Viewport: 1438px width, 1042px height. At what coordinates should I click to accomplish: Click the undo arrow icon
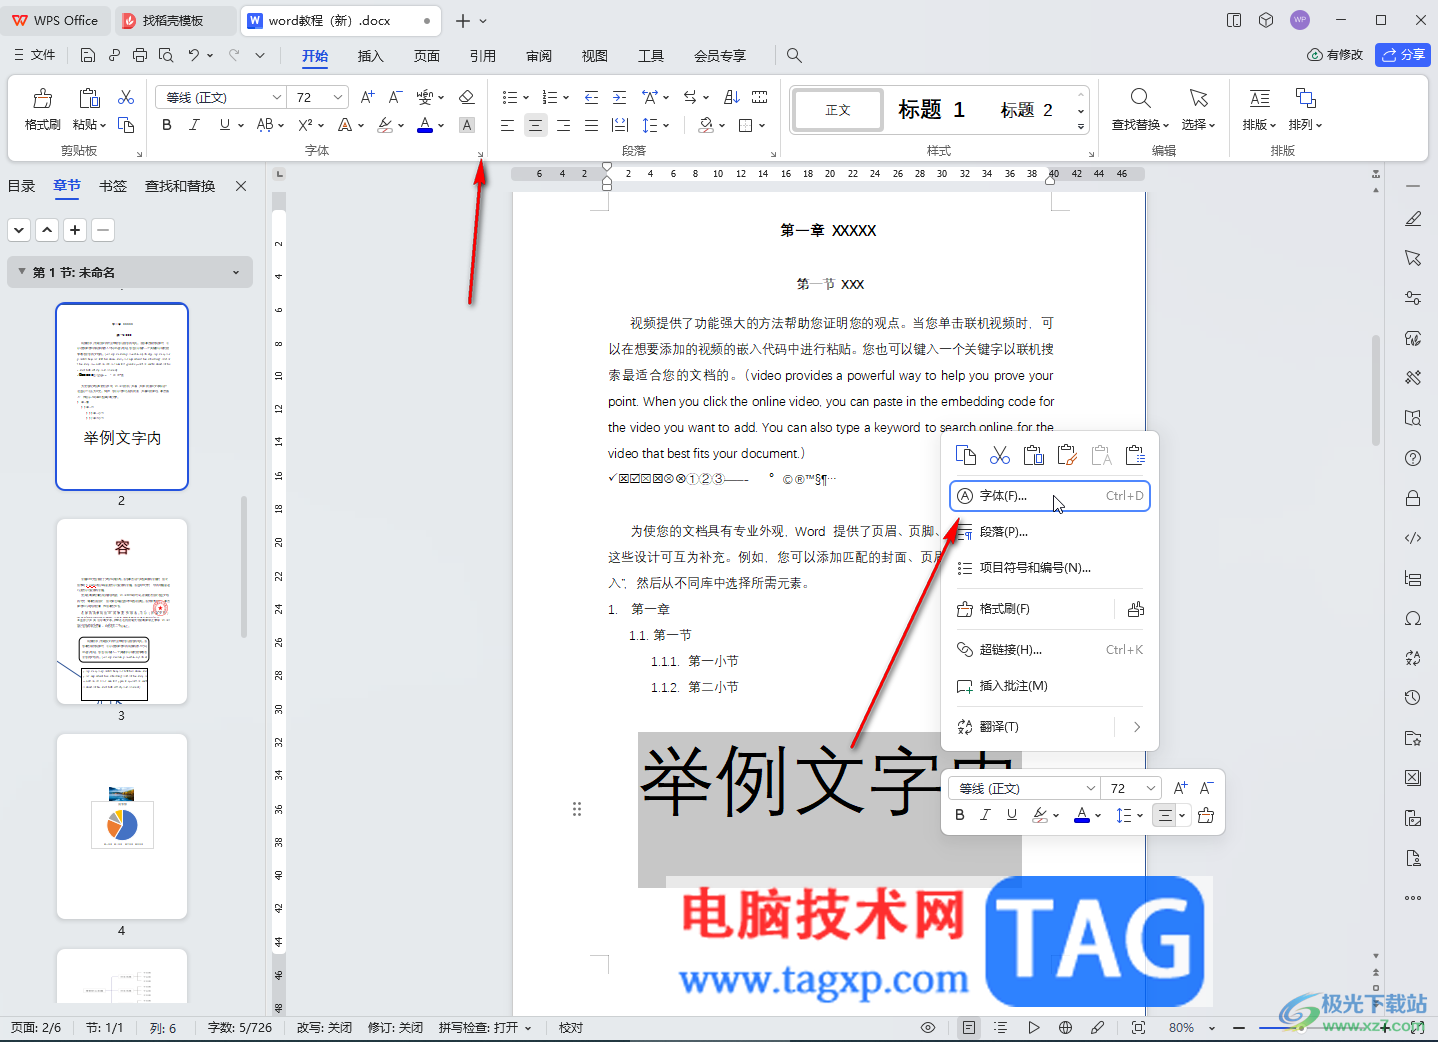[x=194, y=56]
